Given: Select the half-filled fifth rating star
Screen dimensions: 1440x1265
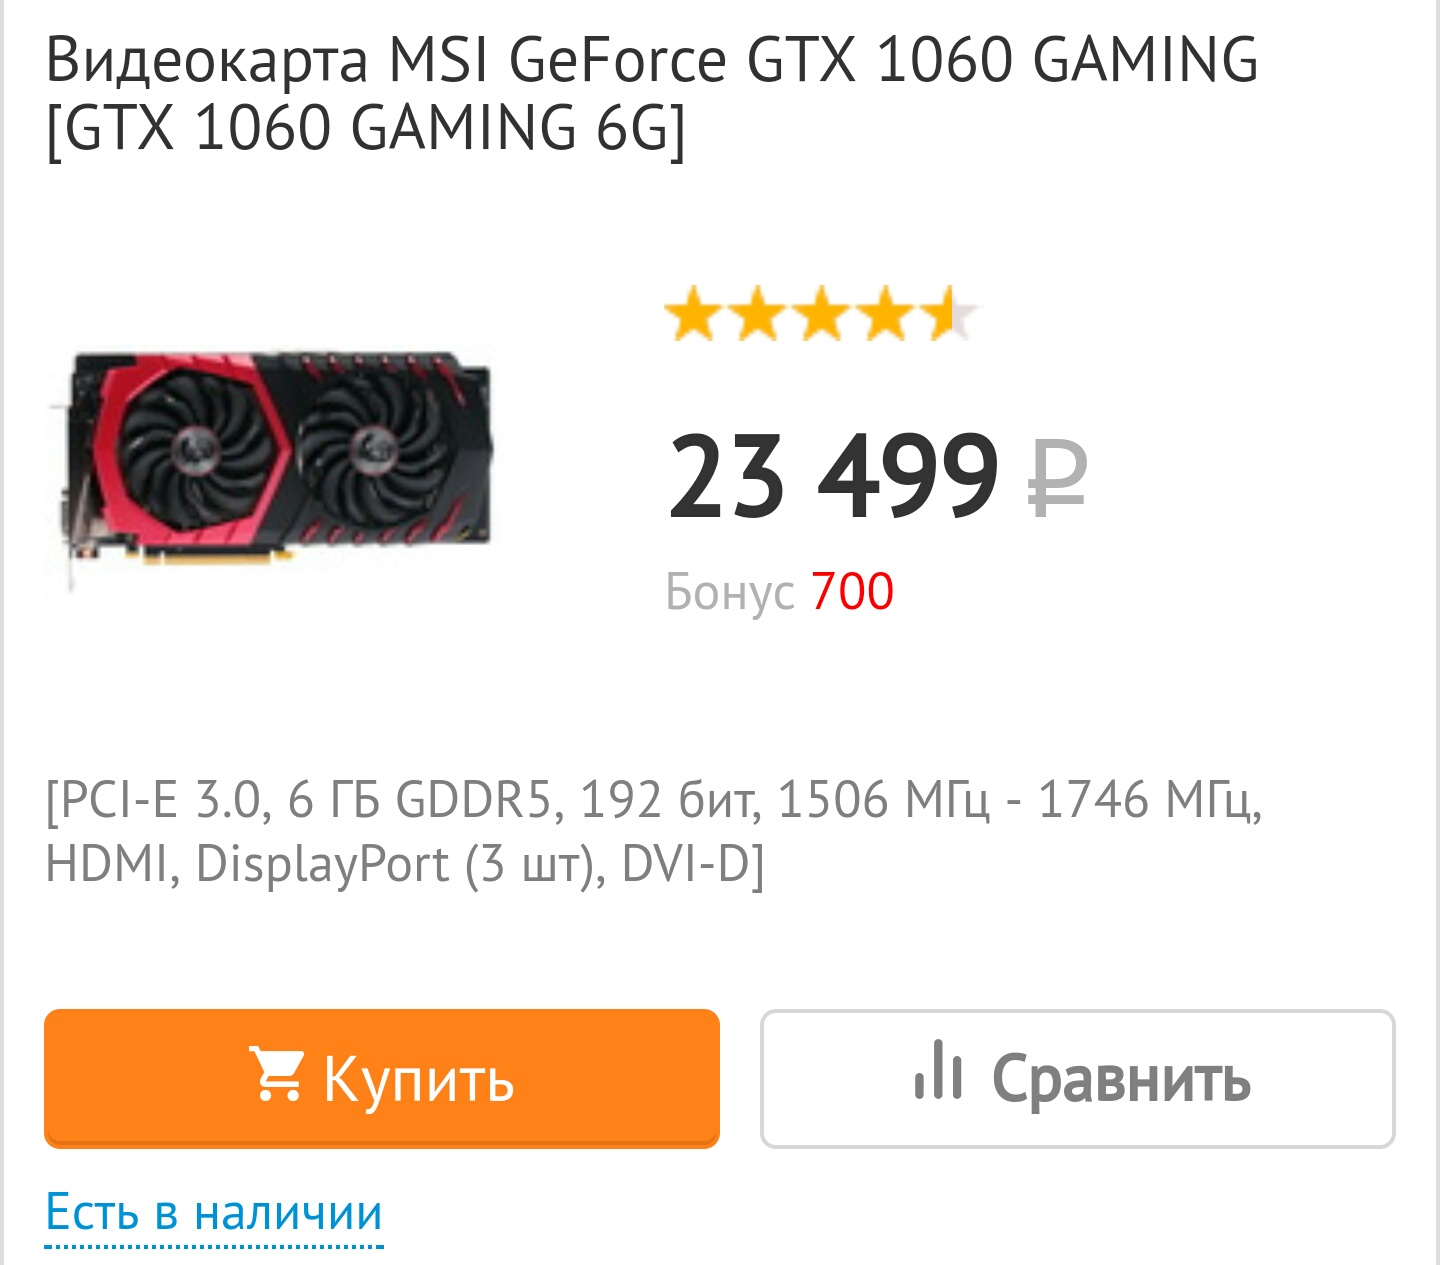Looking at the screenshot, I should (948, 314).
